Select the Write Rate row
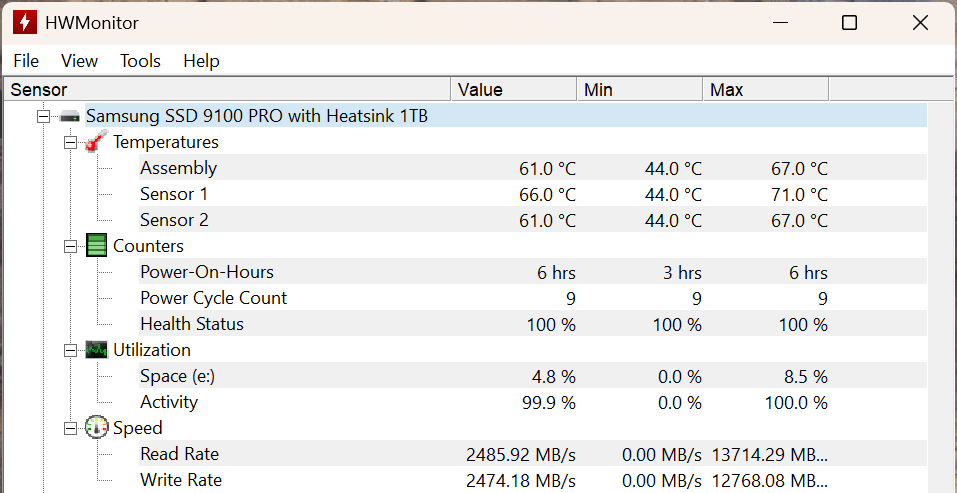 point(533,480)
